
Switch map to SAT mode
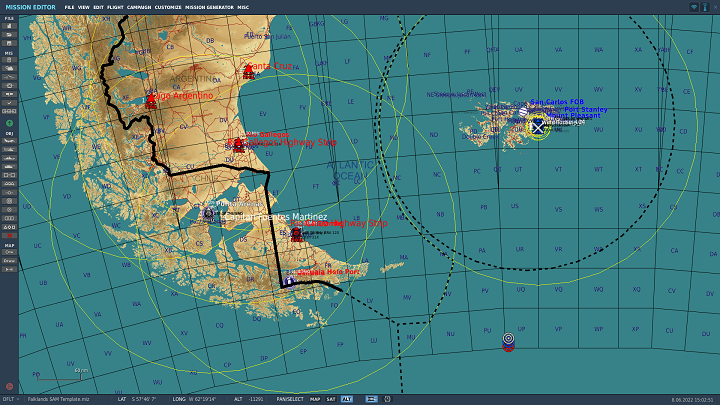pyautogui.click(x=331, y=399)
